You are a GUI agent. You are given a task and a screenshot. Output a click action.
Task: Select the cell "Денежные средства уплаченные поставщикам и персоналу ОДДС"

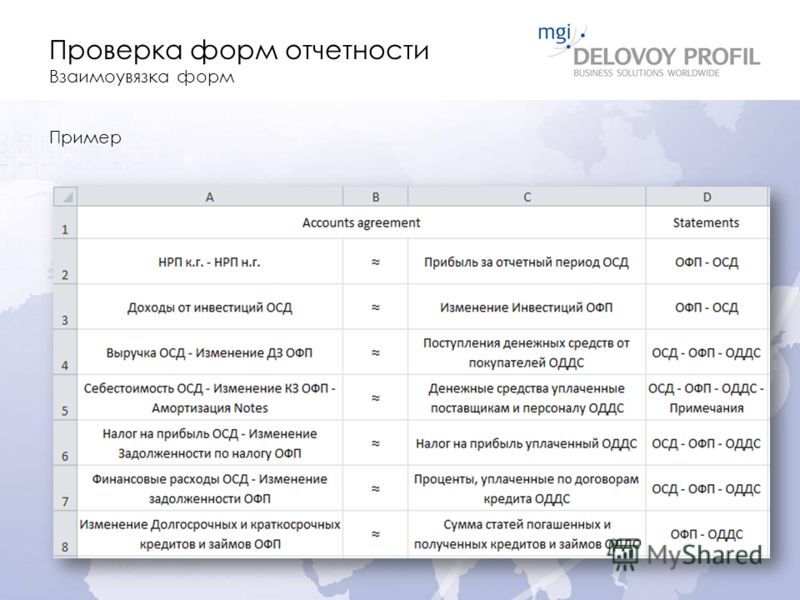coord(527,398)
